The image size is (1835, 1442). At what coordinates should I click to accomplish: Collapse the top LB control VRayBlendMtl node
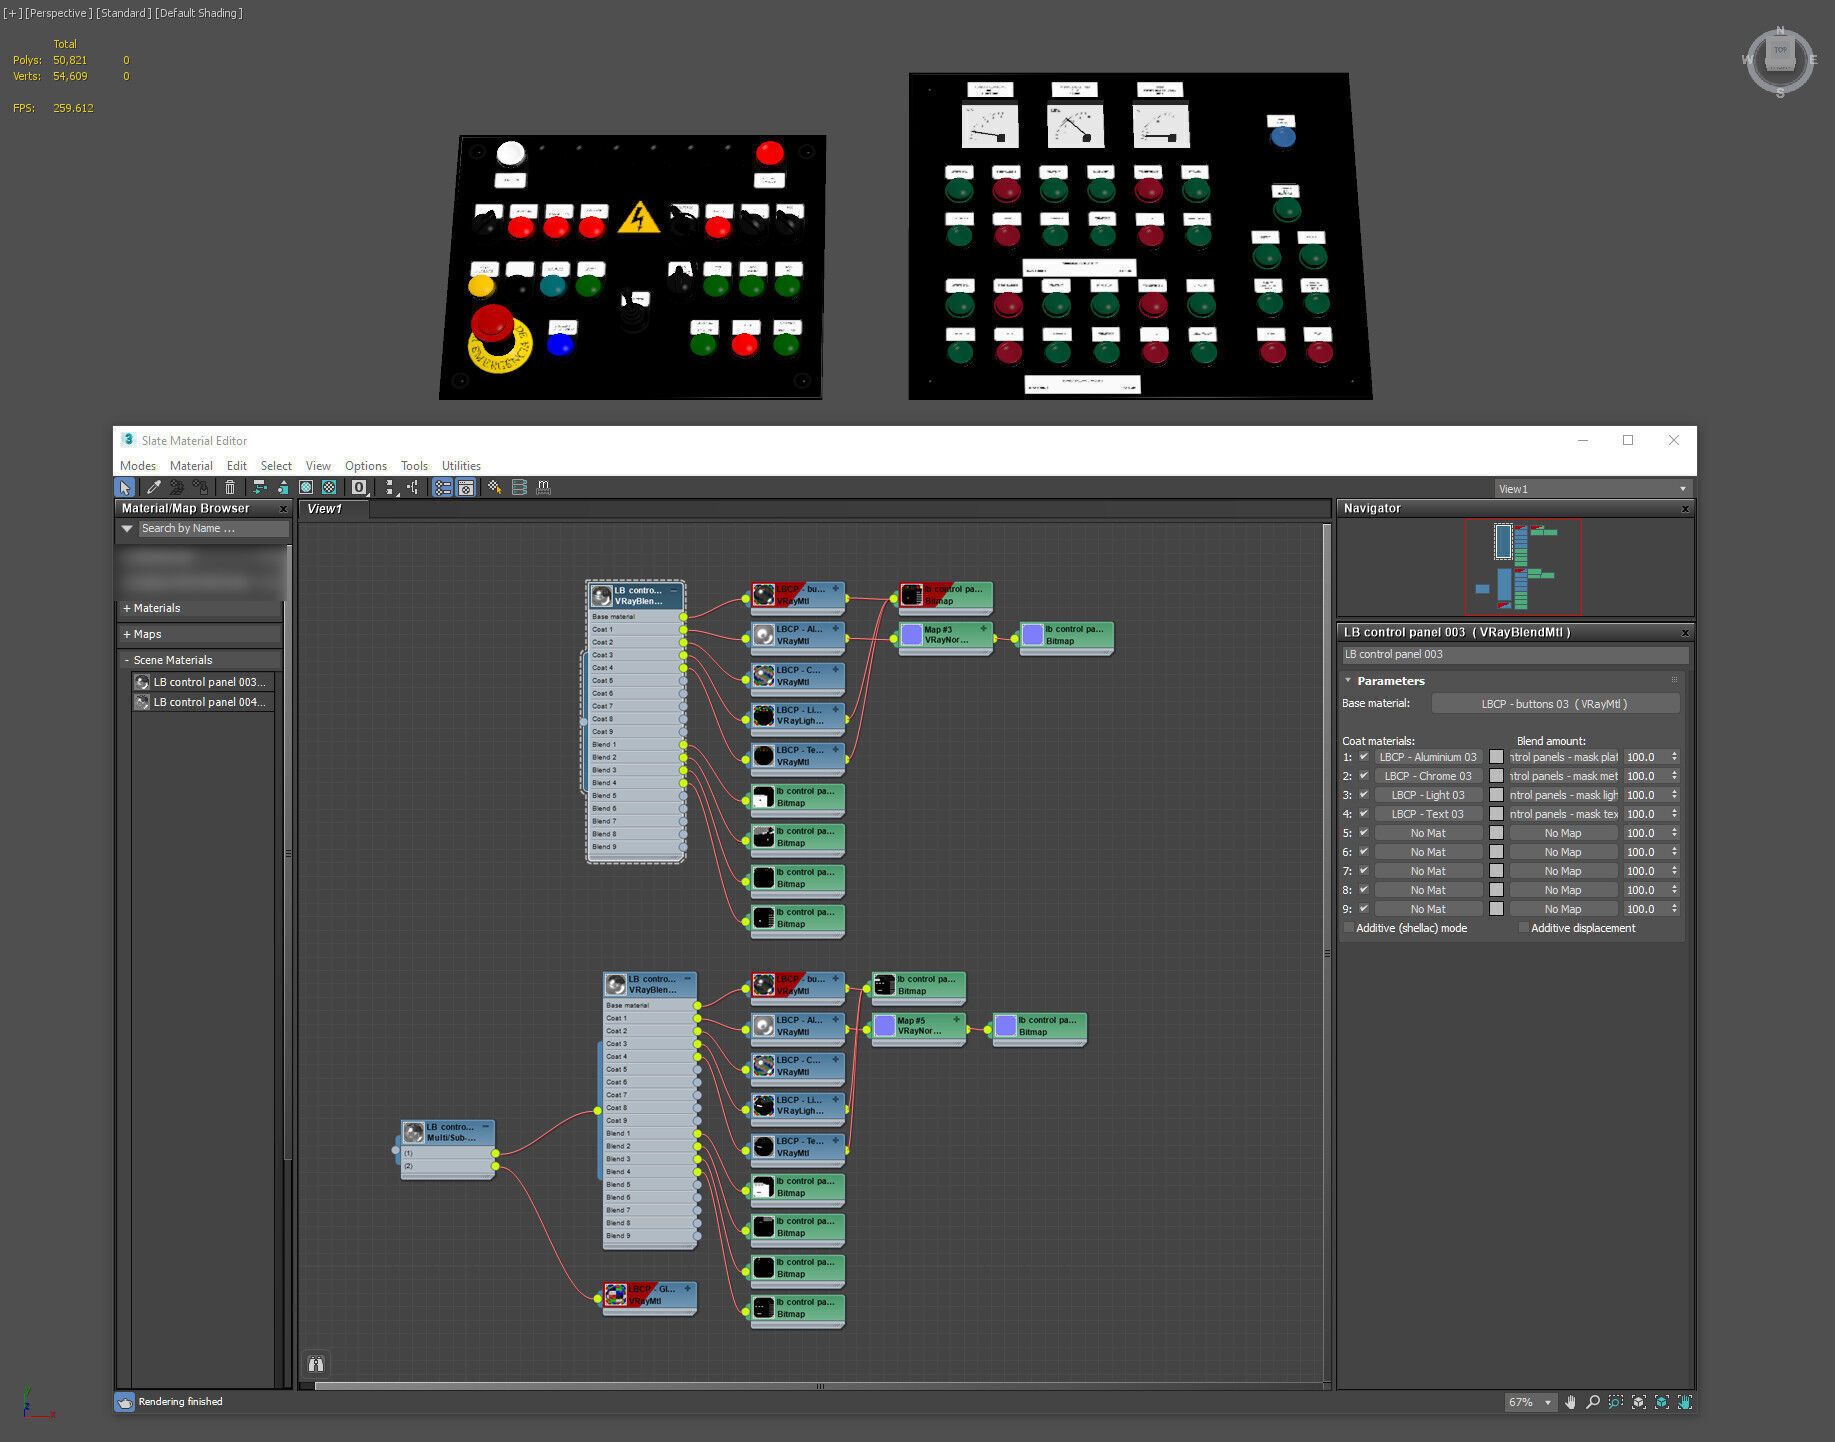point(675,591)
